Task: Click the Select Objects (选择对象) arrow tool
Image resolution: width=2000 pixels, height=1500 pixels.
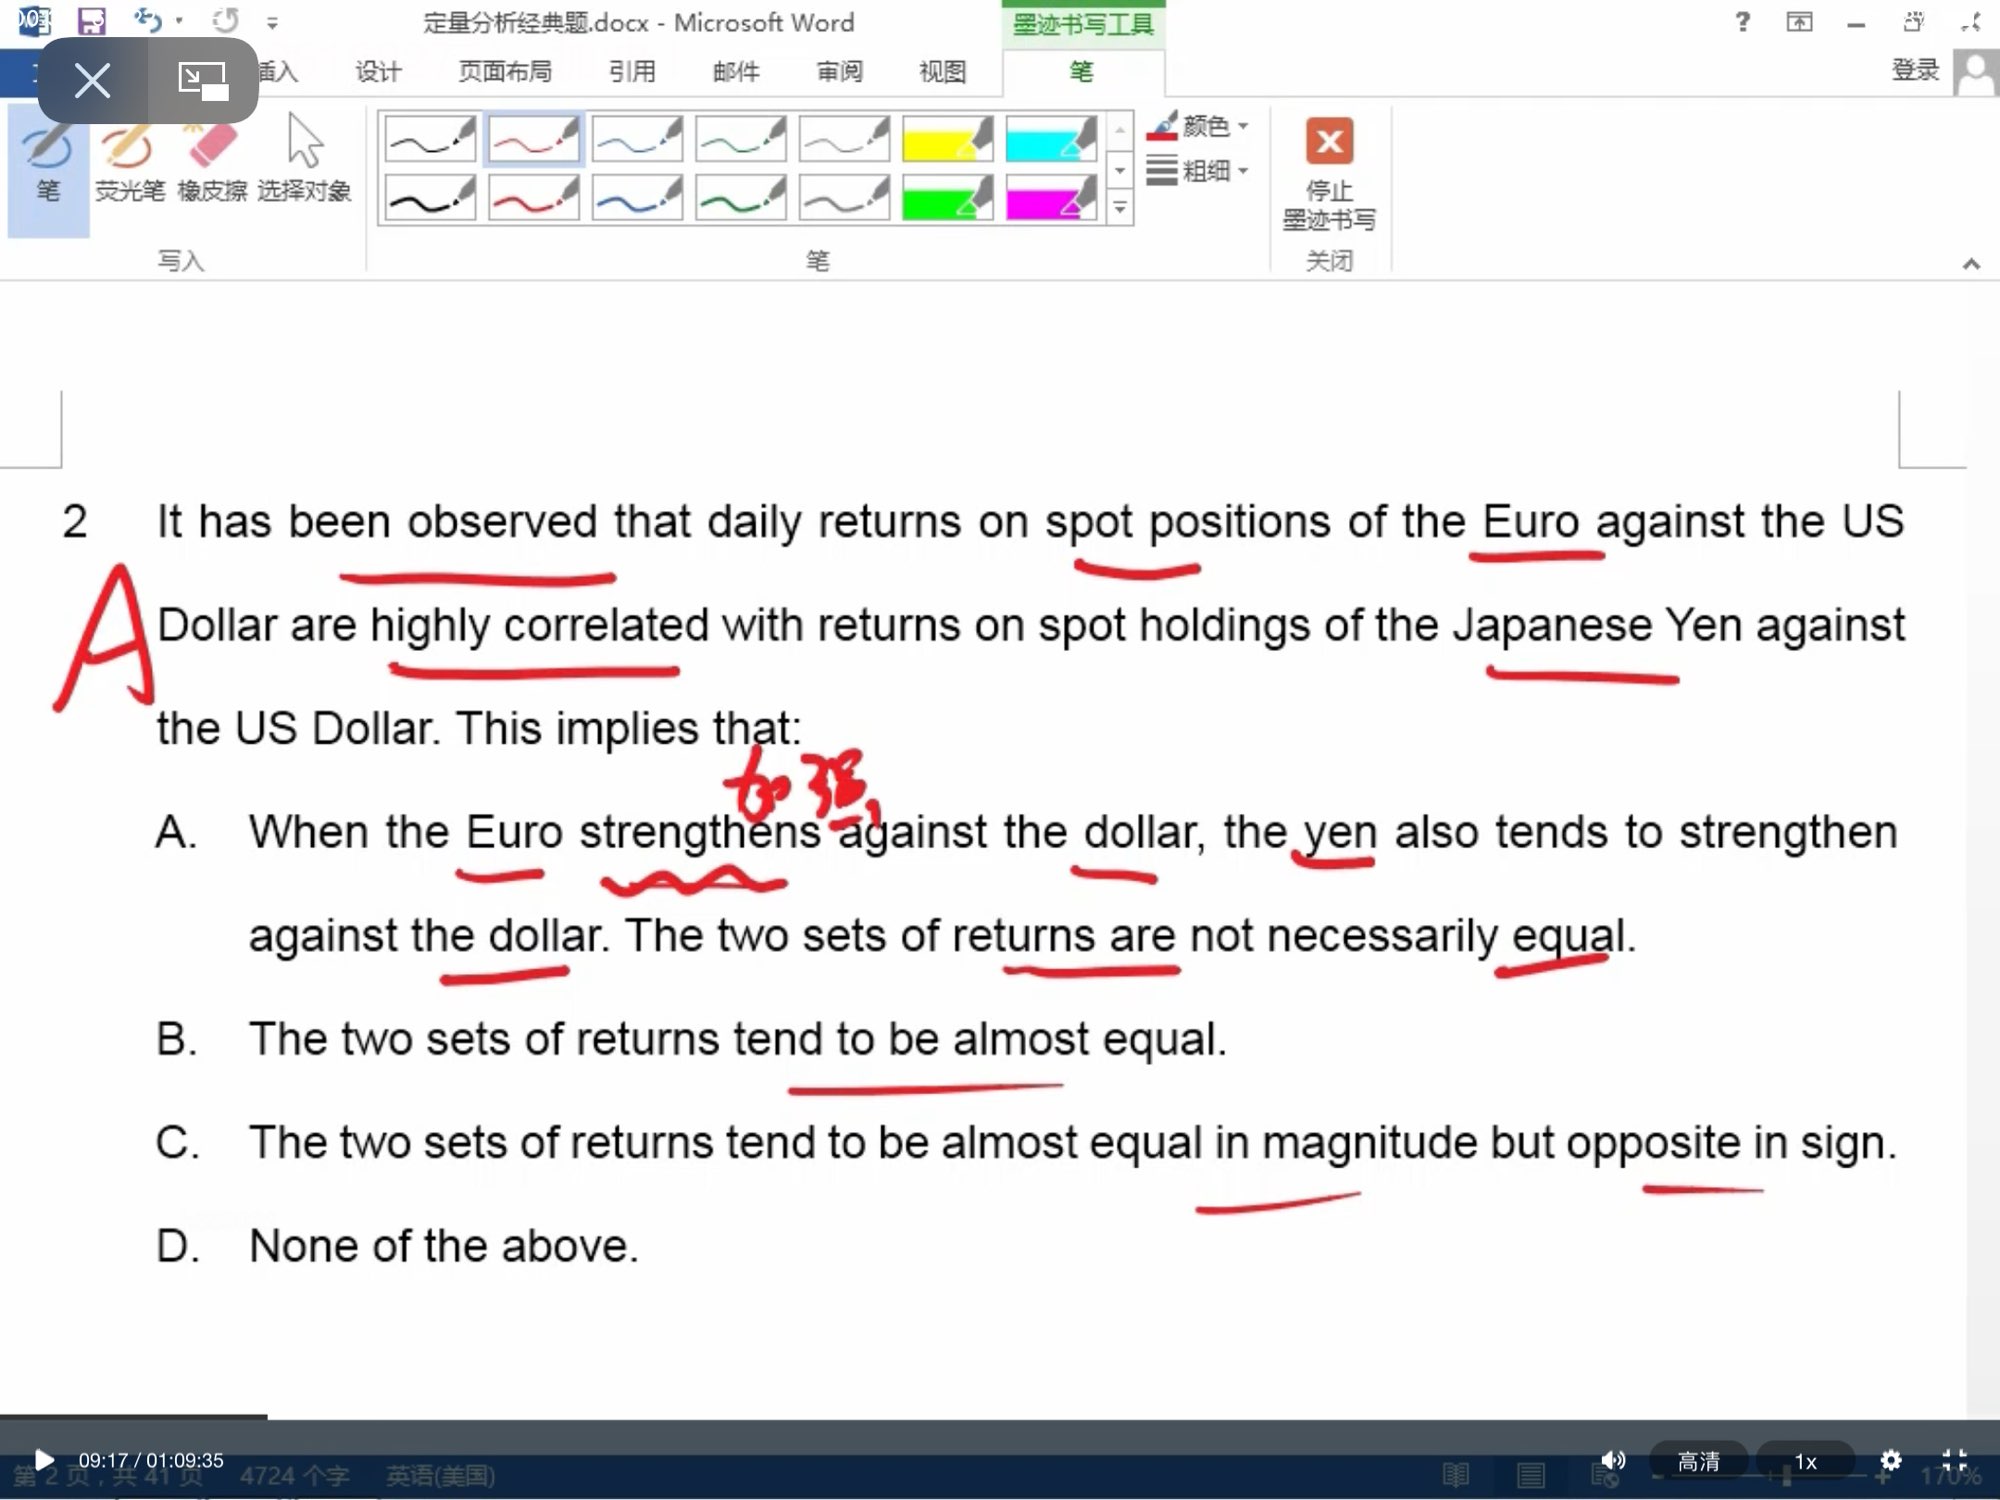Action: (304, 160)
